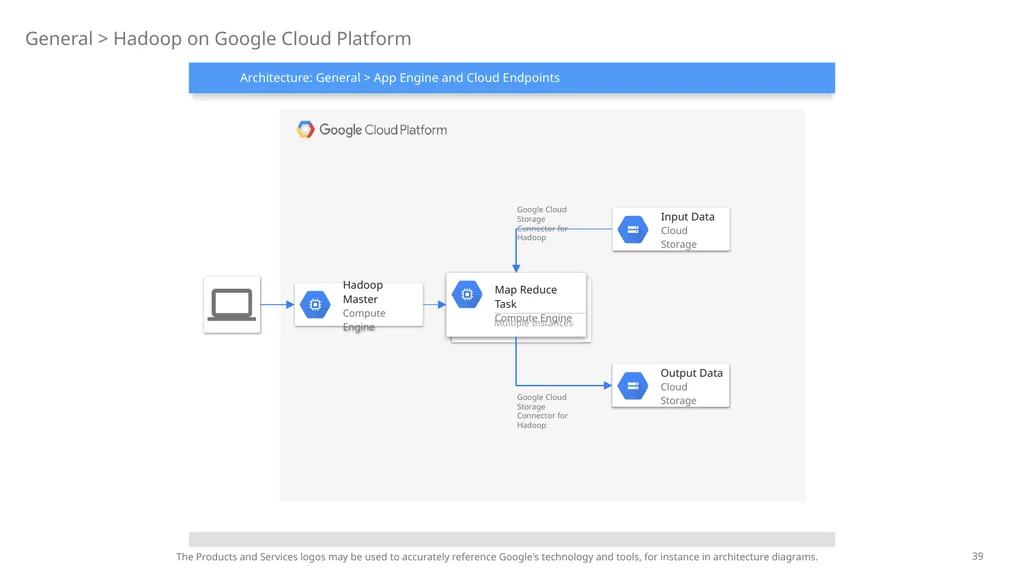This screenshot has width=1024, height=576.
Task: Click the Input Data Cloud Storage icon
Action: 633,229
